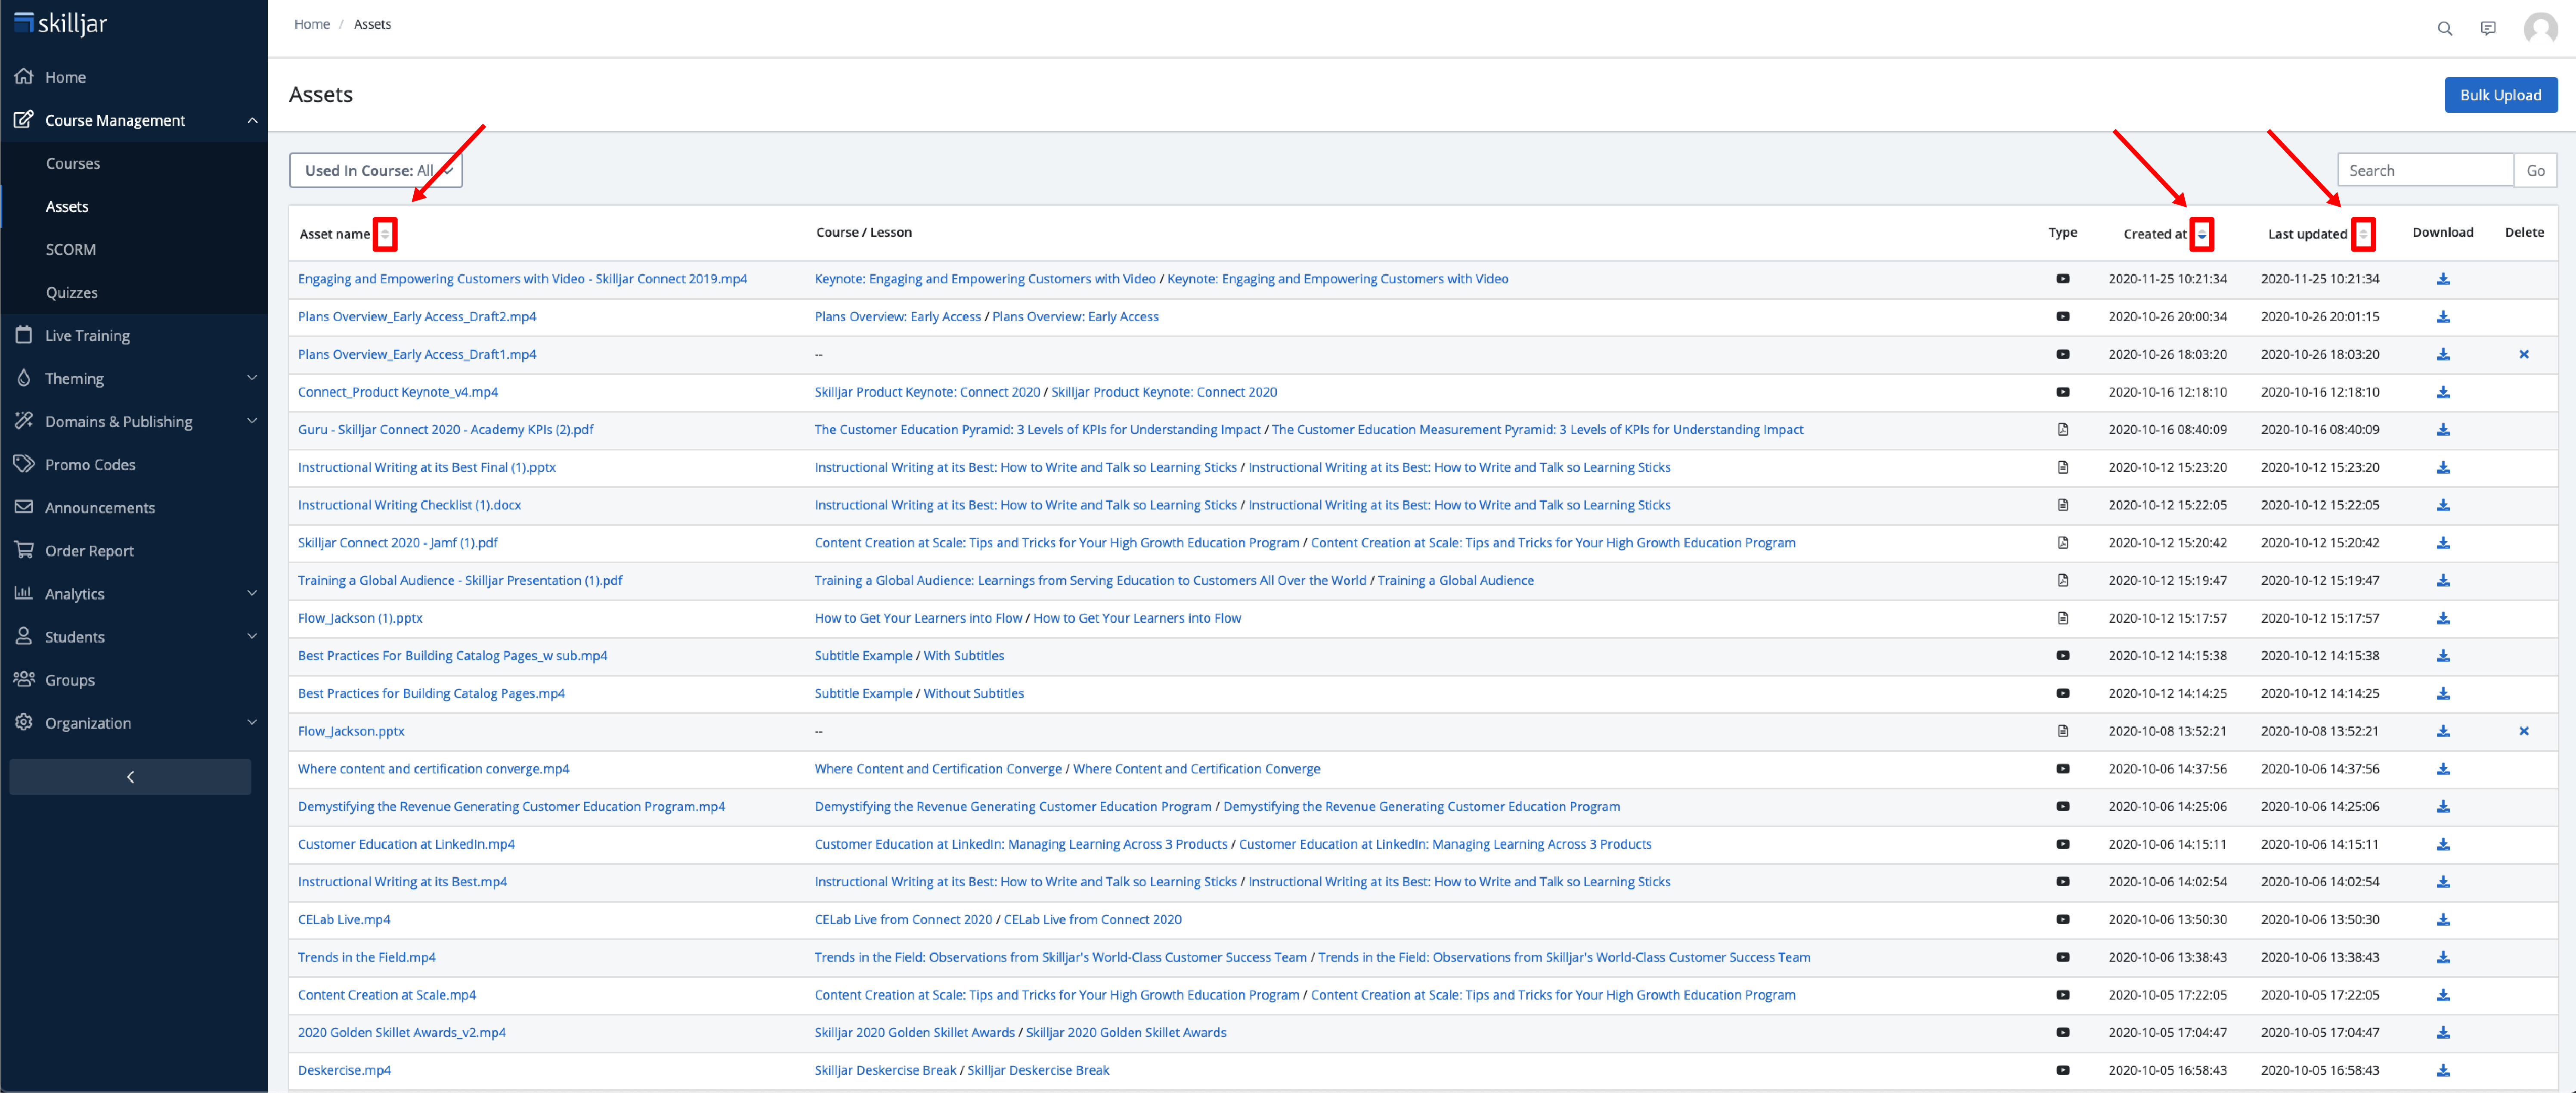Download the Flow_Jackson.pptx asset
This screenshot has height=1093, width=2576.
[x=2442, y=731]
